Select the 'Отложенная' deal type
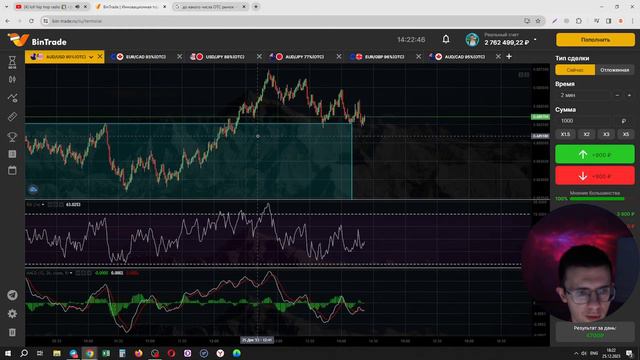640x360 pixels. (614, 70)
